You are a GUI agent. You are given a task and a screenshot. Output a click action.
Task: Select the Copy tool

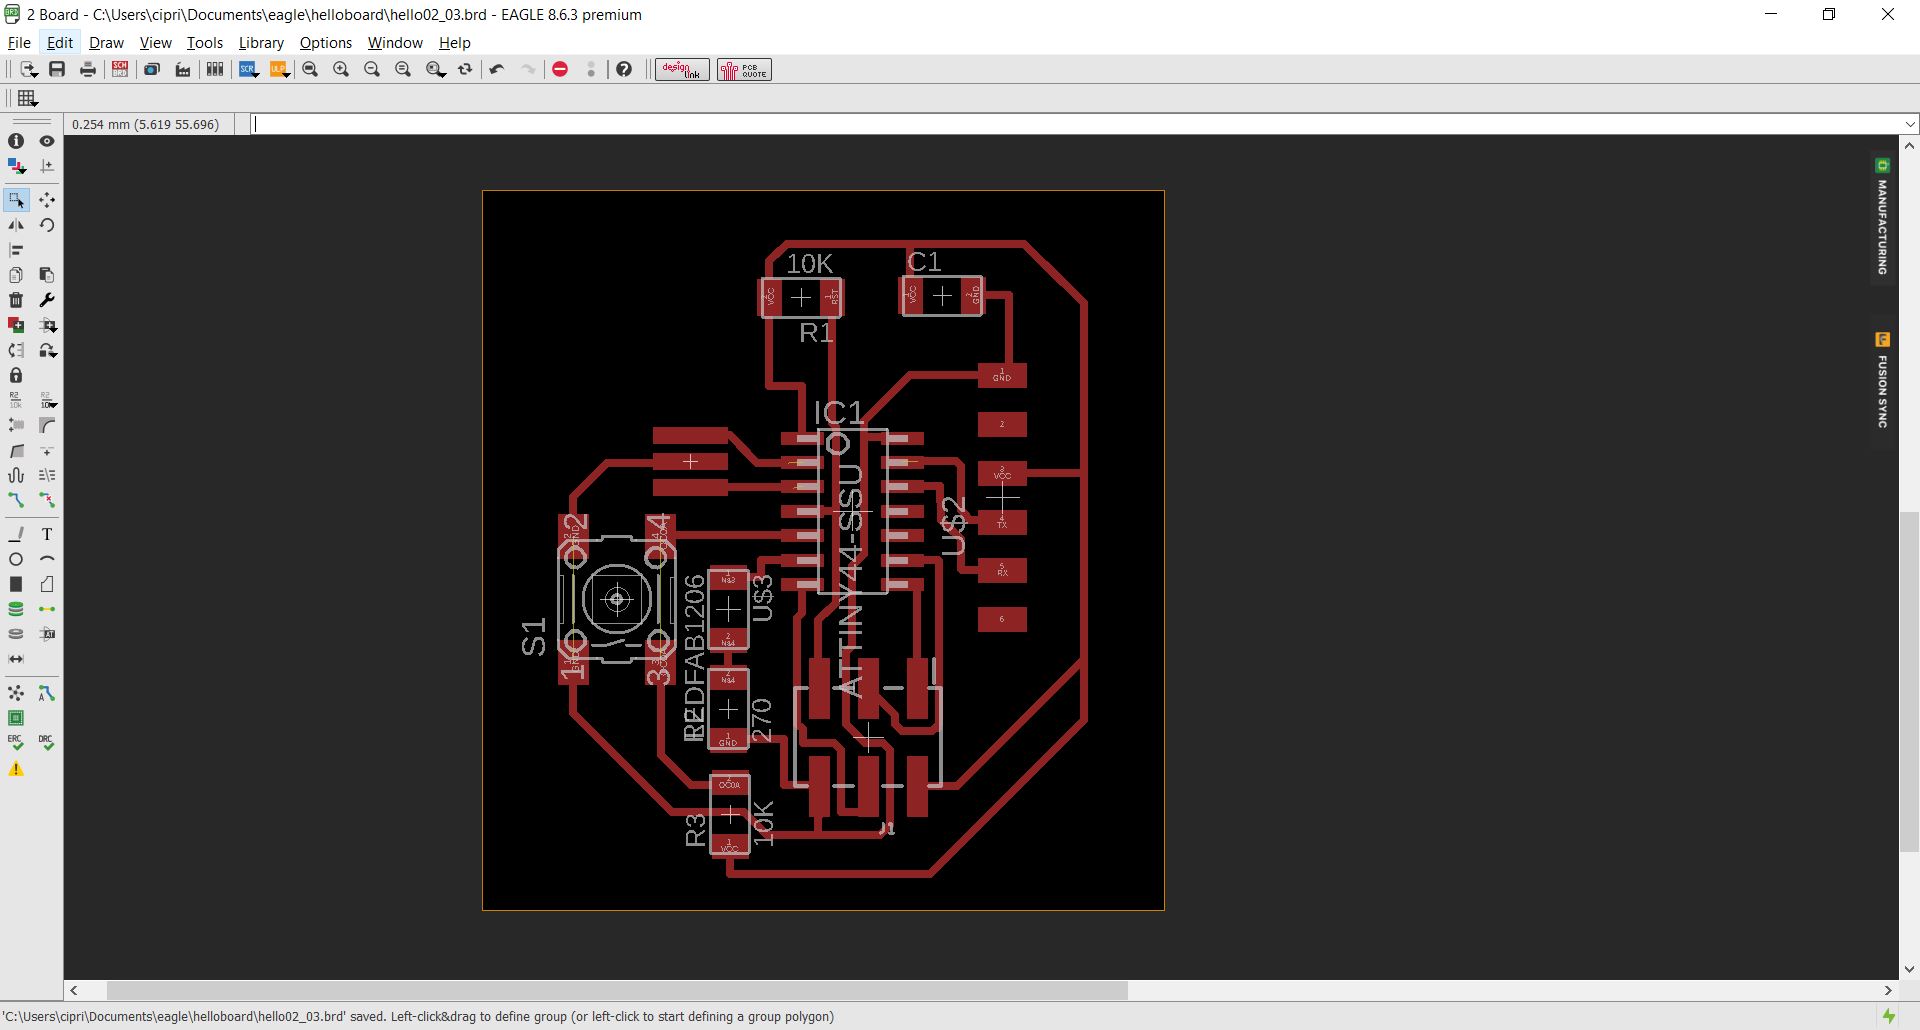pos(16,275)
